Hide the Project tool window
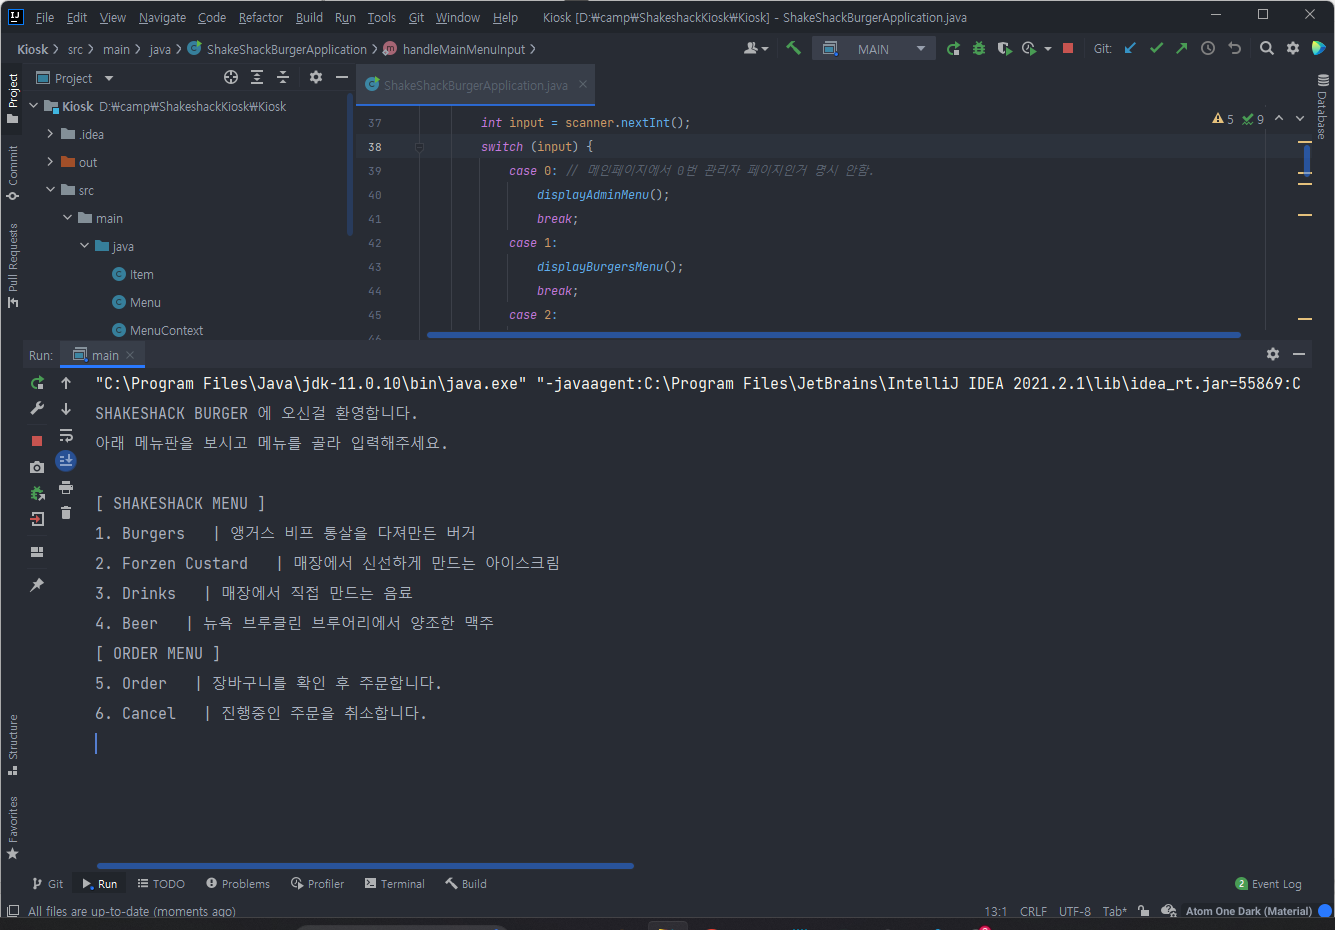Screen dimensions: 1335x930 342,77
